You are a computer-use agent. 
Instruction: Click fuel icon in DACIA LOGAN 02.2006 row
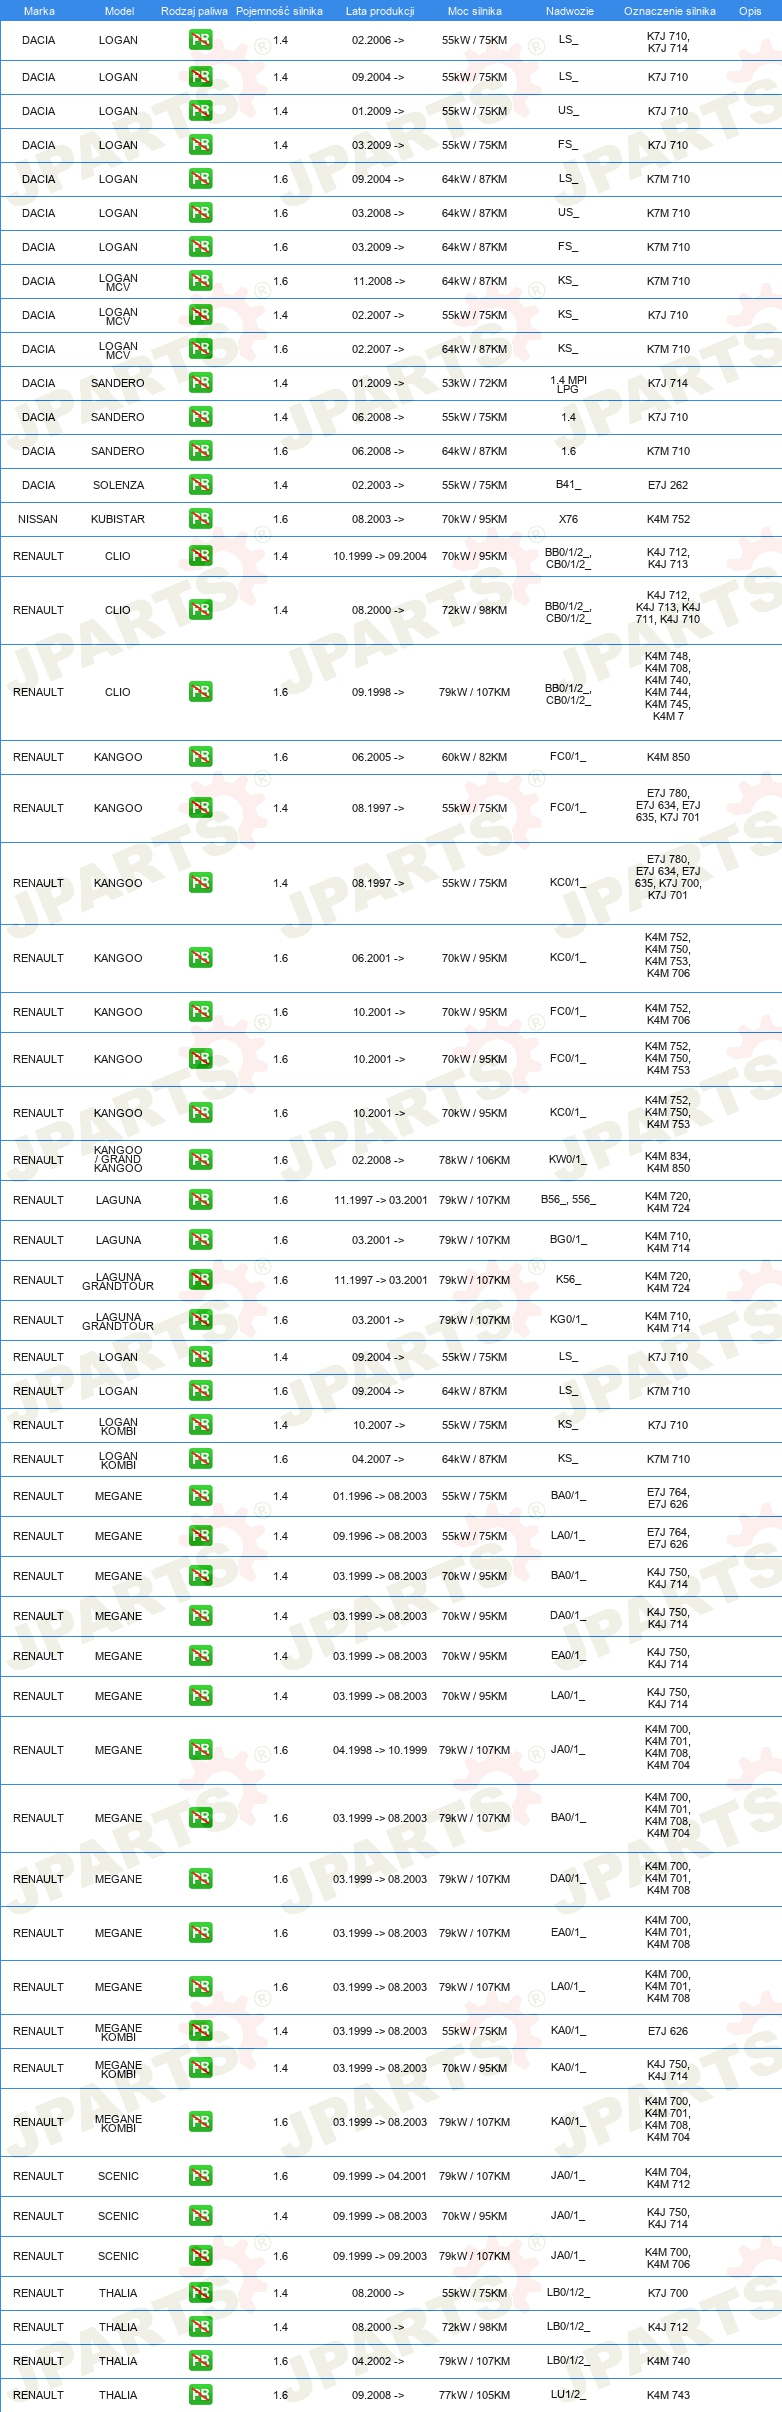200,41
